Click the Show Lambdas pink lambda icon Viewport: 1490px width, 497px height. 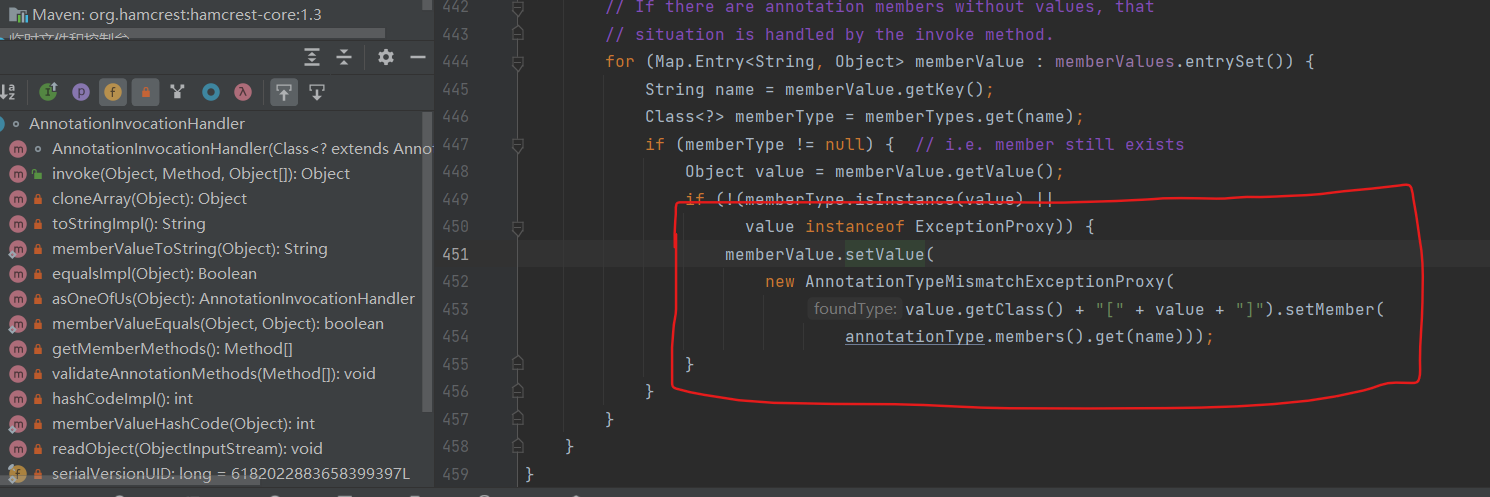pyautogui.click(x=242, y=92)
